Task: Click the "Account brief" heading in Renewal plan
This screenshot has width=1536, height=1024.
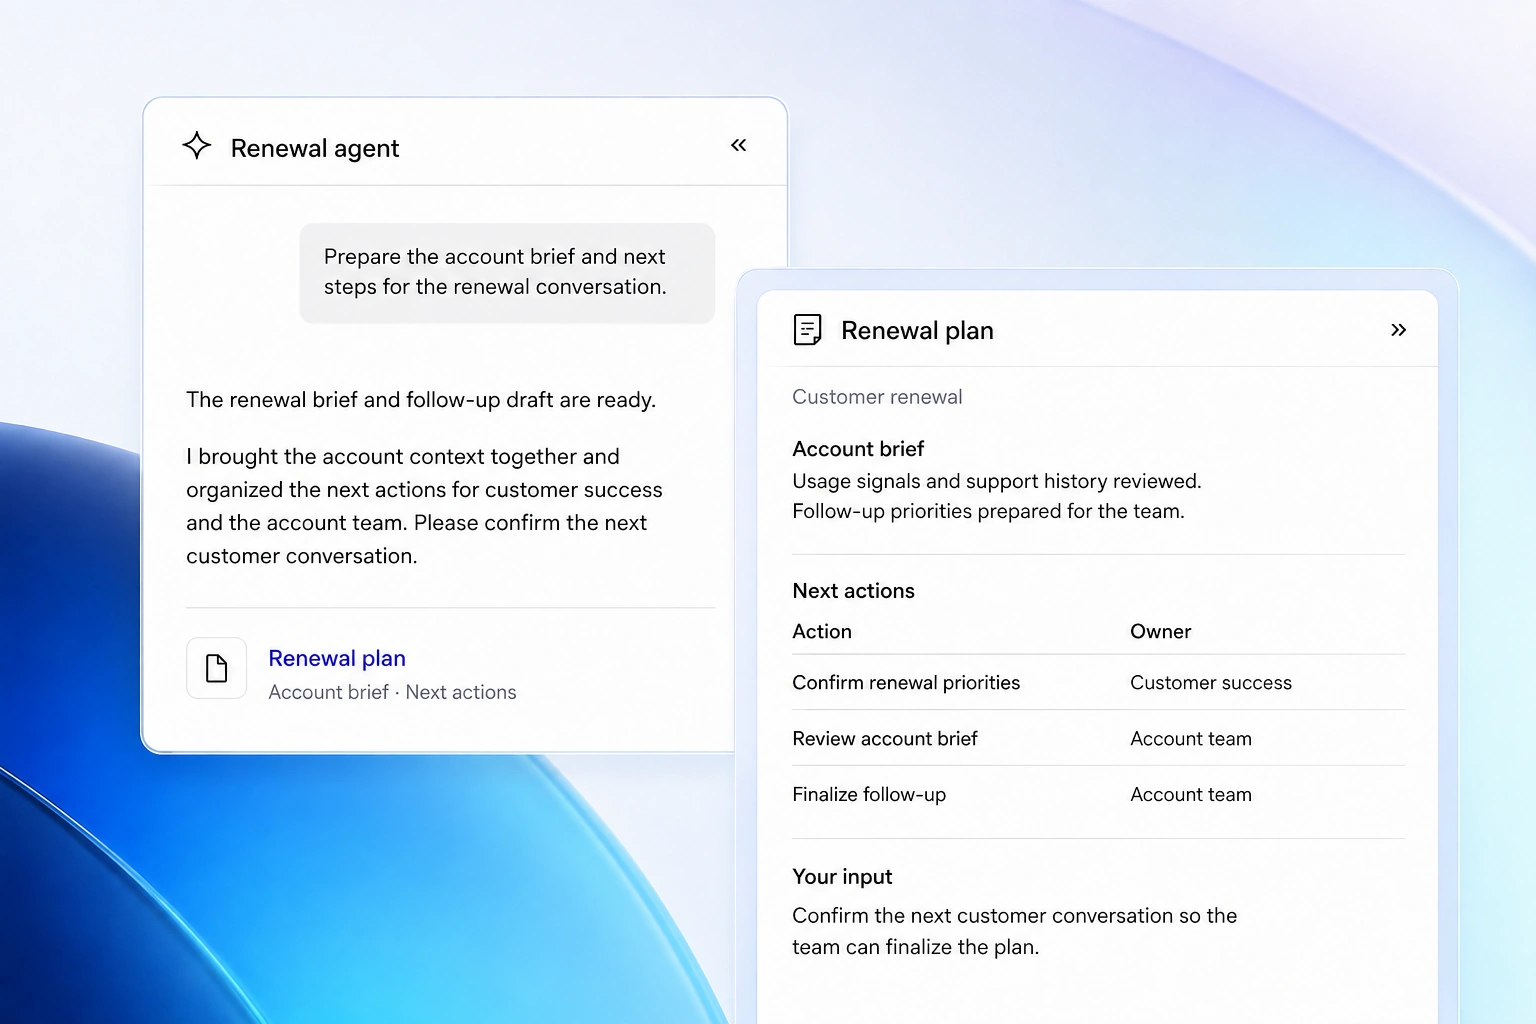Action: (858, 449)
